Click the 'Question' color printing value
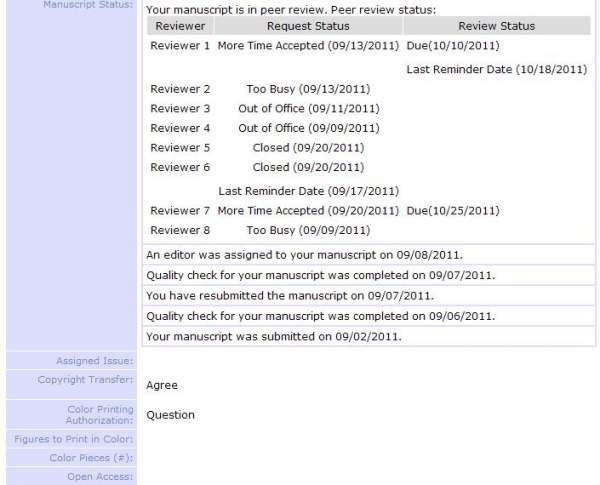 171,415
